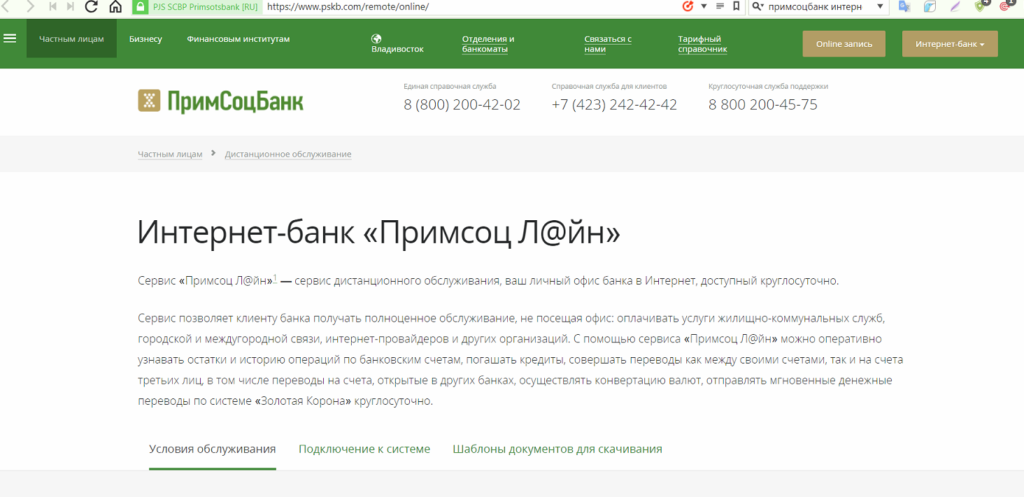Open Шаблоны документов для скачивания tab
Image resolution: width=1024 pixels, height=497 pixels.
(557, 449)
